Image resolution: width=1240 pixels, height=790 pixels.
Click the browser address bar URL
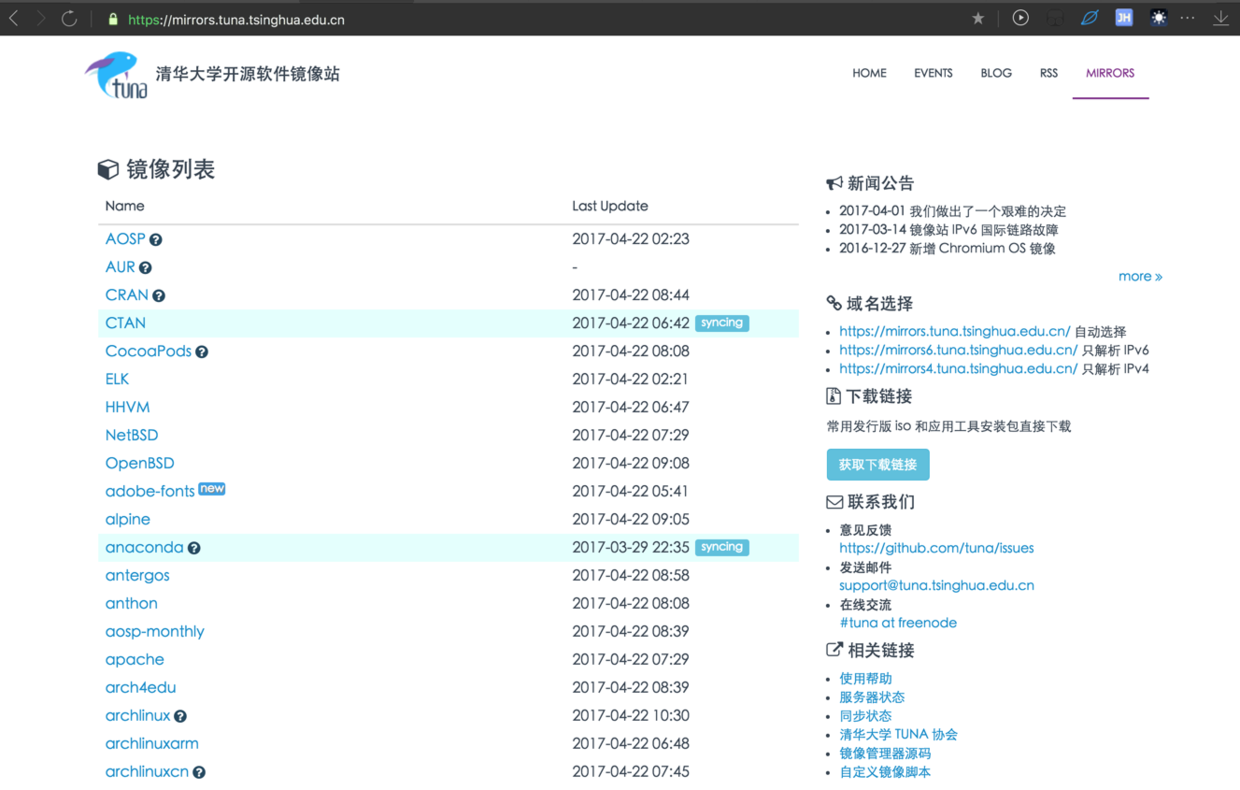pos(236,19)
